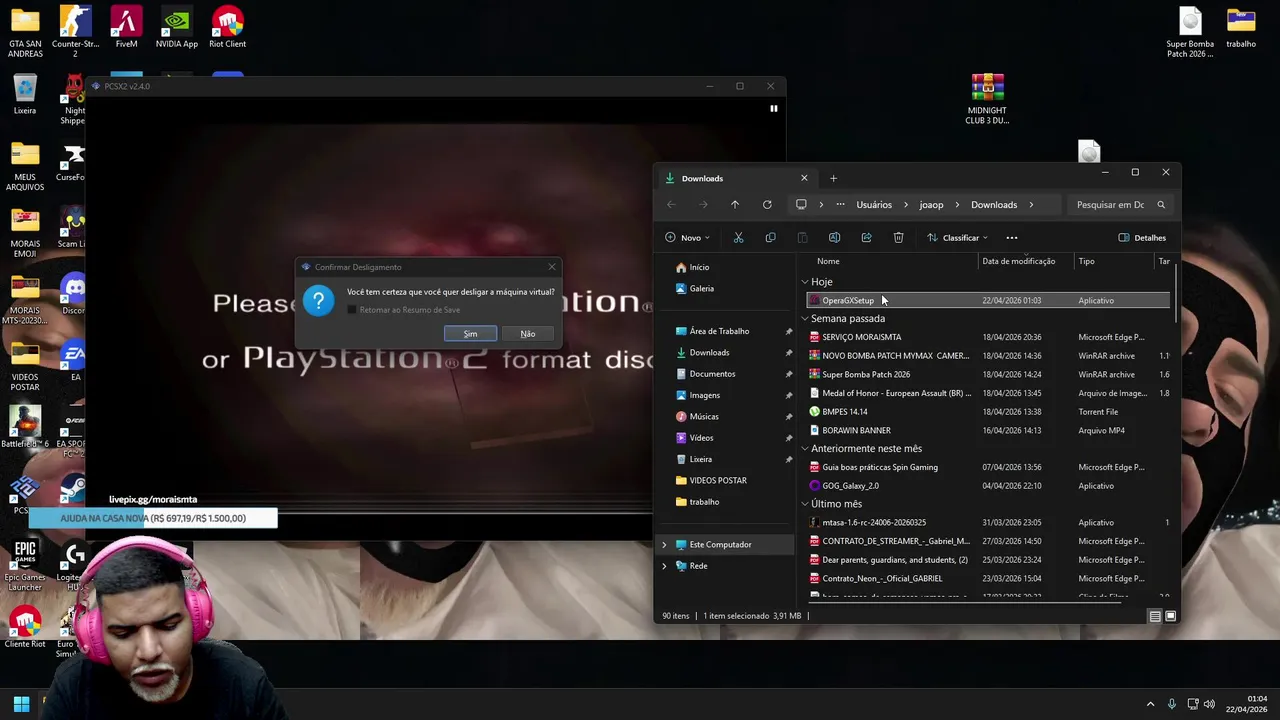Expand Este Computador tree node
The height and width of the screenshot is (720, 1280).
(664, 545)
